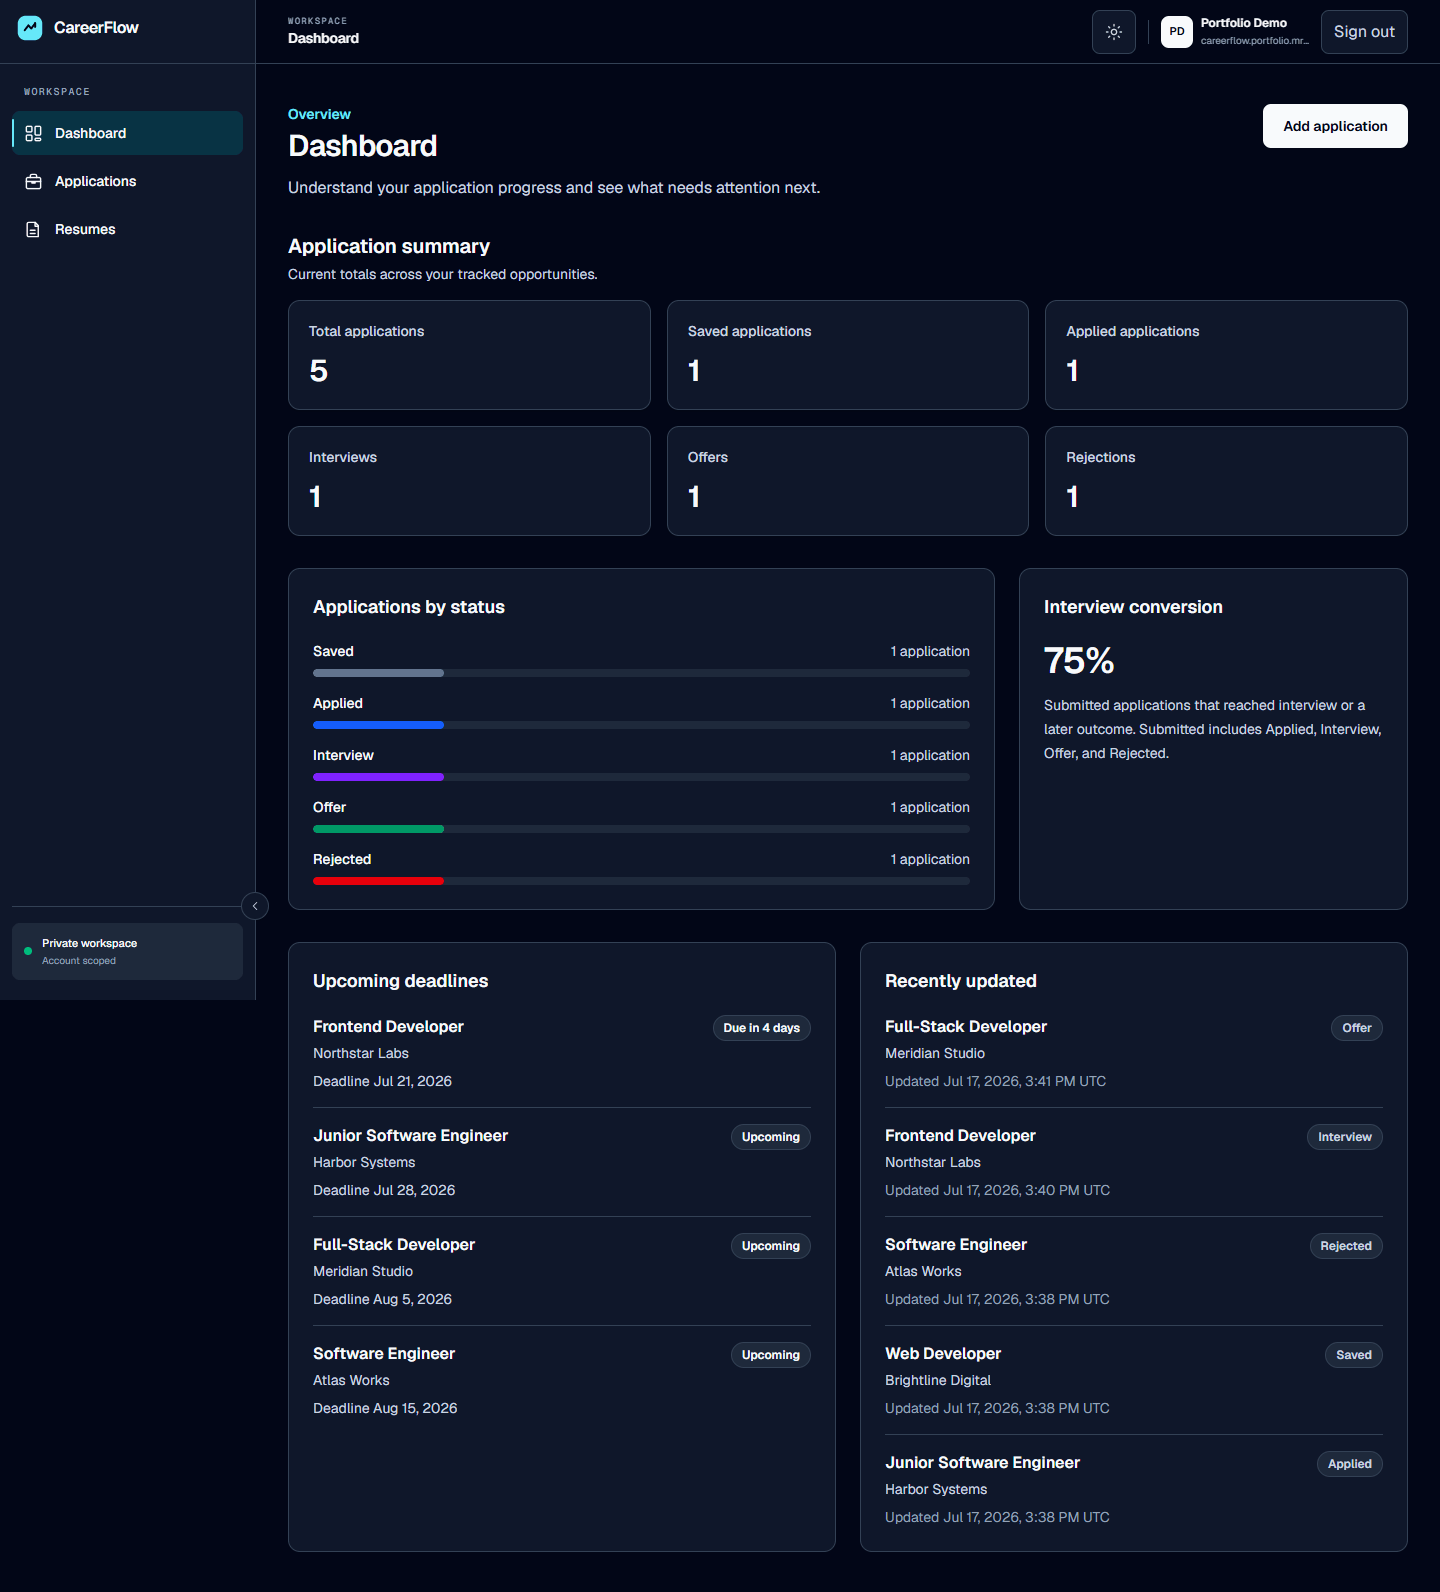Open Full-Stack Developer in Recently updated
The image size is (1440, 1592).
(x=966, y=1027)
